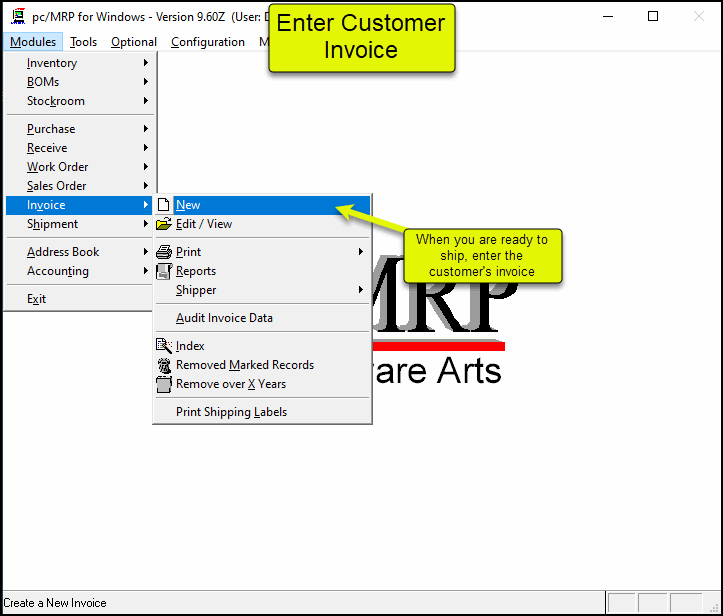723x616 pixels.
Task: Open the Optional menu
Action: 134,42
